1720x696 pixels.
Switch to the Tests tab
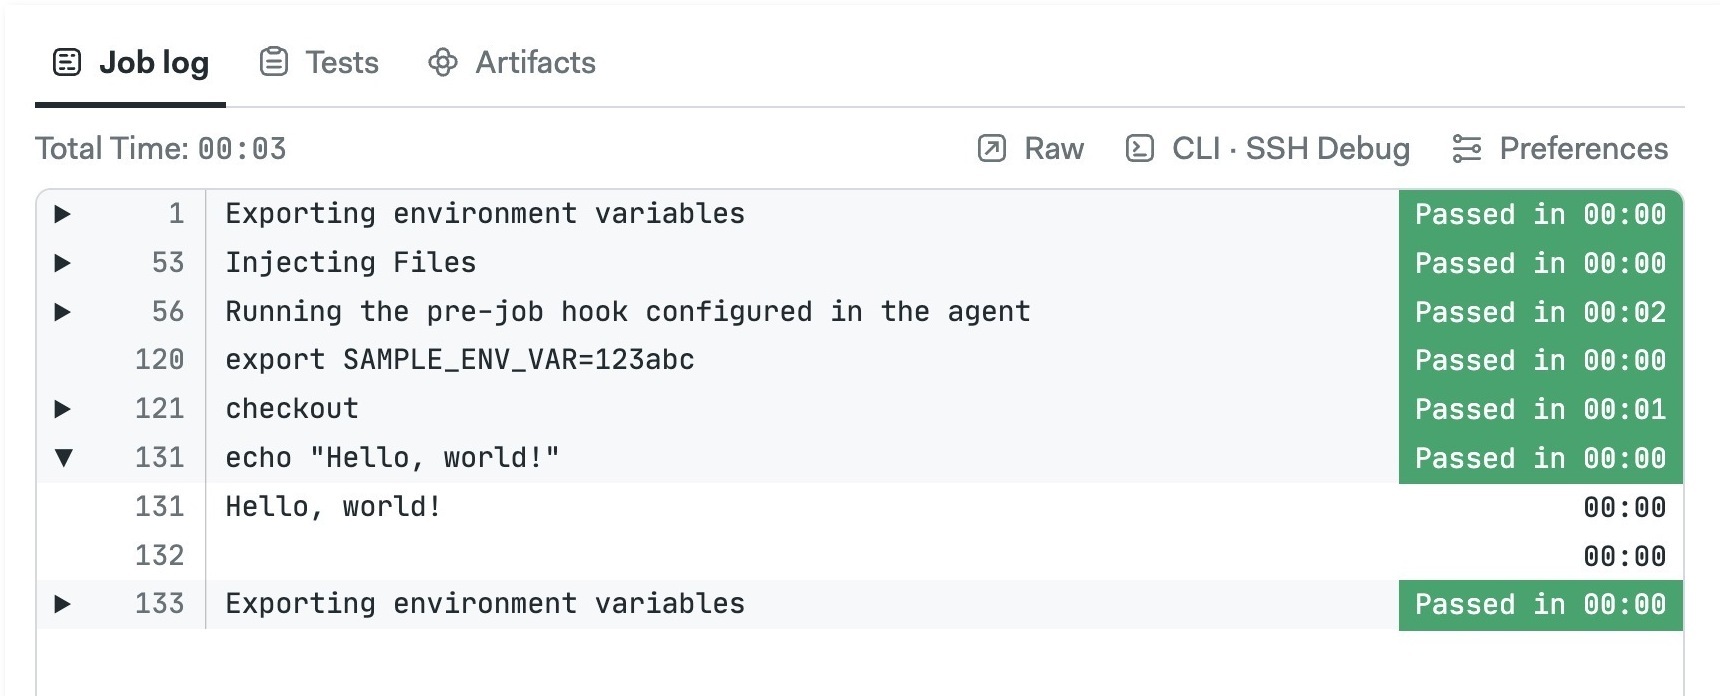coord(320,63)
